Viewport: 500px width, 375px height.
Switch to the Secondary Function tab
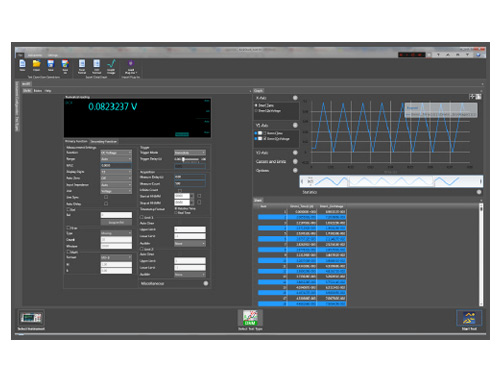tap(104, 142)
